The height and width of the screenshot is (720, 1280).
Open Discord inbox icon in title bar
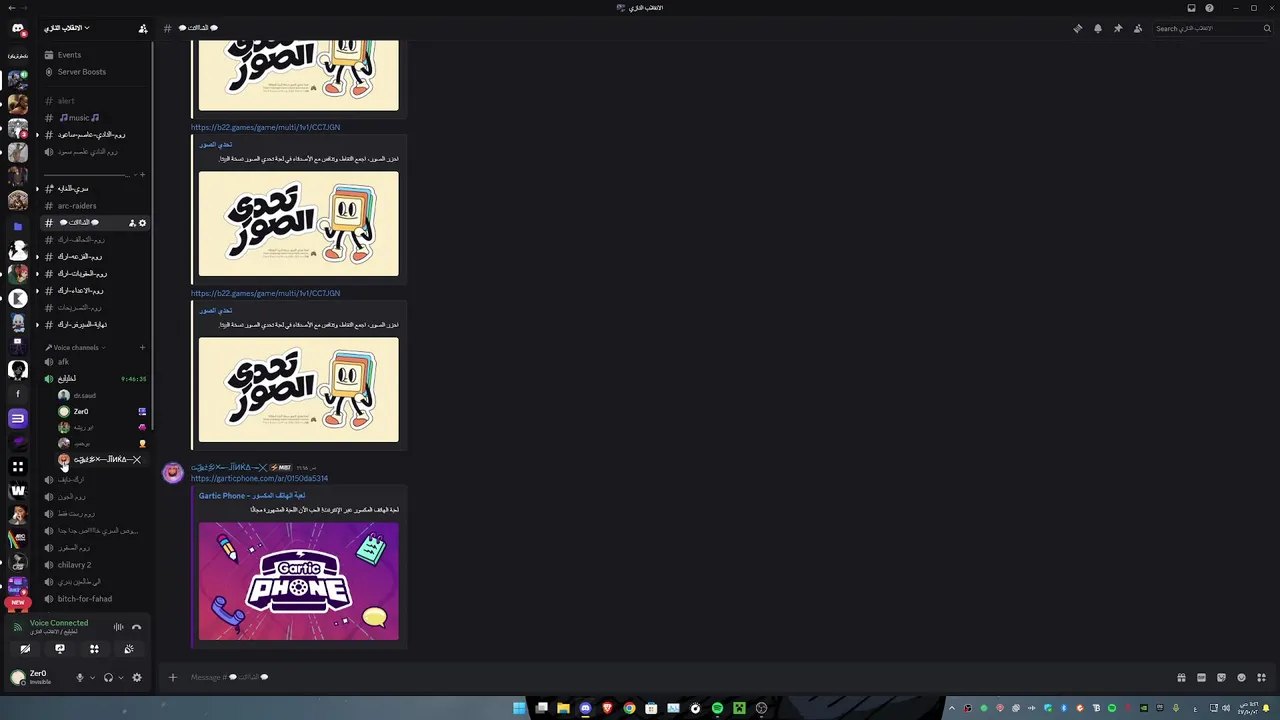point(1191,8)
